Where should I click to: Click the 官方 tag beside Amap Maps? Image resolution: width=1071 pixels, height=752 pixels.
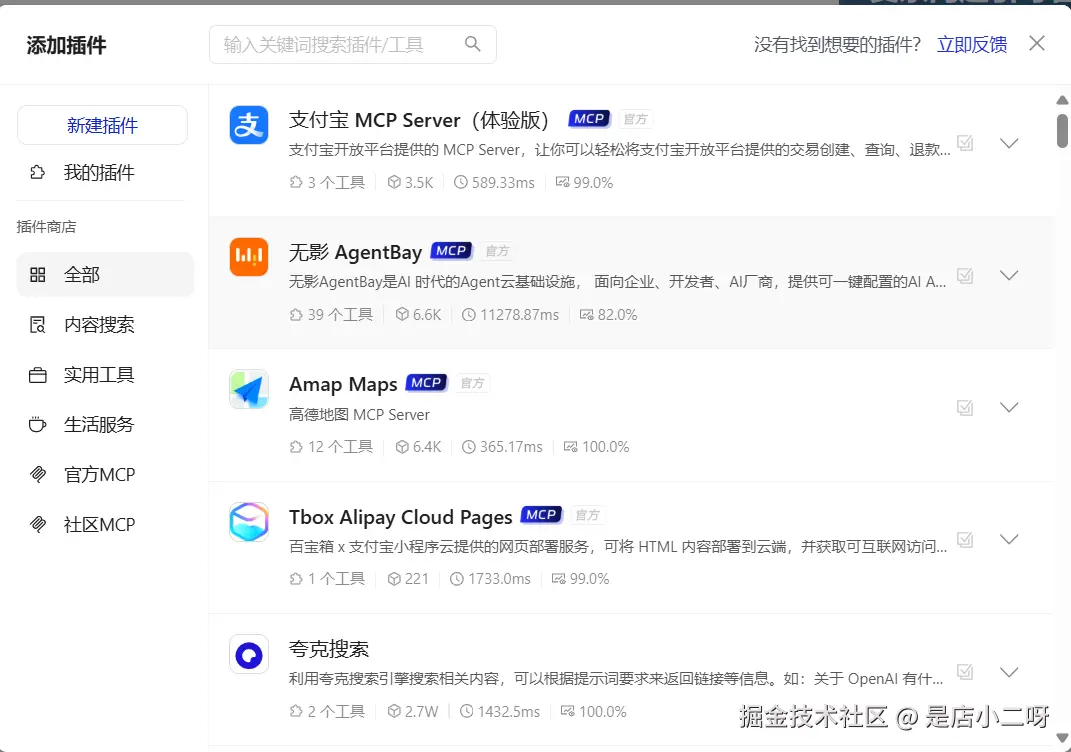pos(472,383)
